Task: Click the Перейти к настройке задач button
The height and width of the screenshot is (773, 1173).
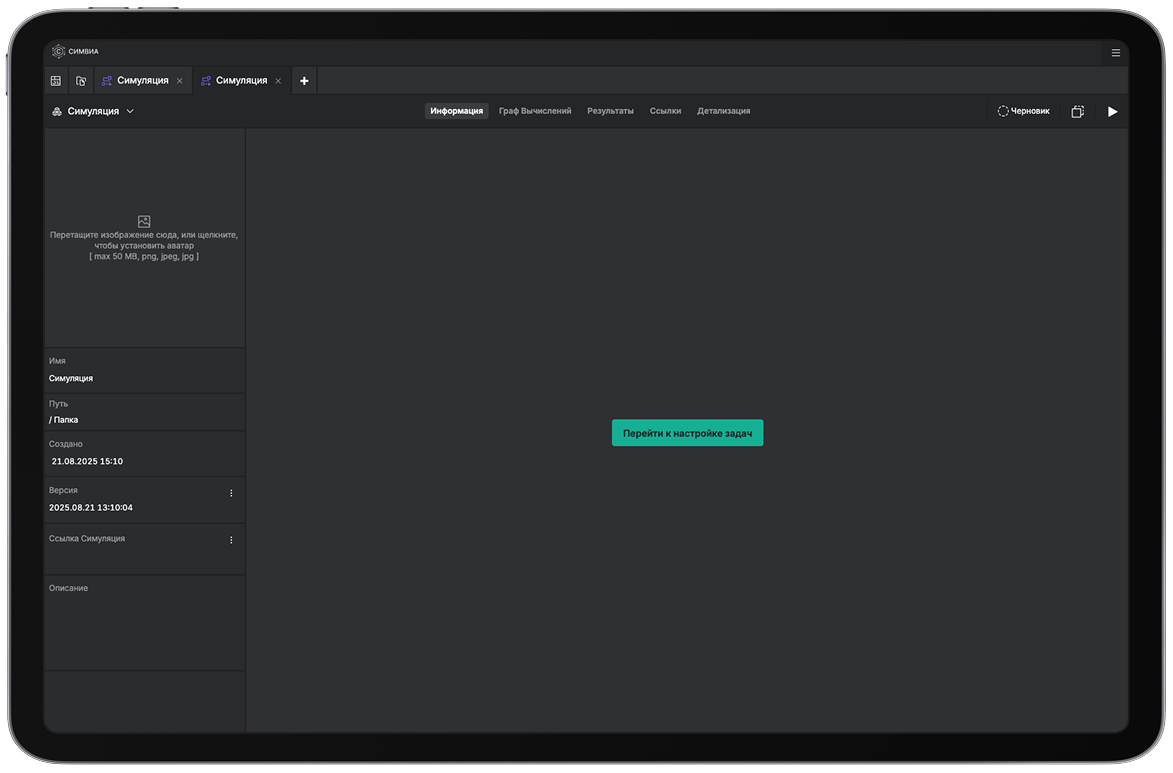Action: tap(687, 433)
